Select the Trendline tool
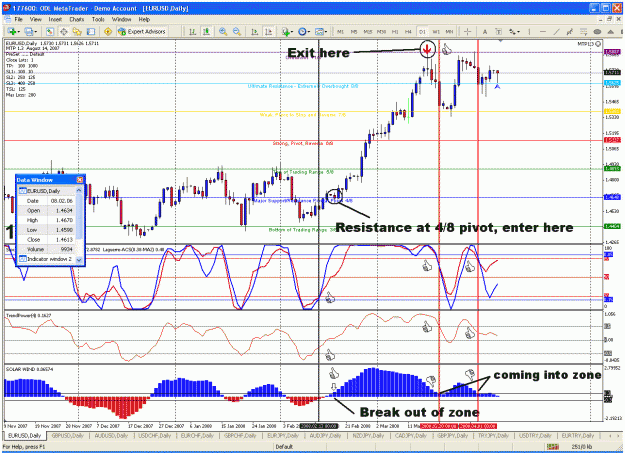 (x=556, y=32)
